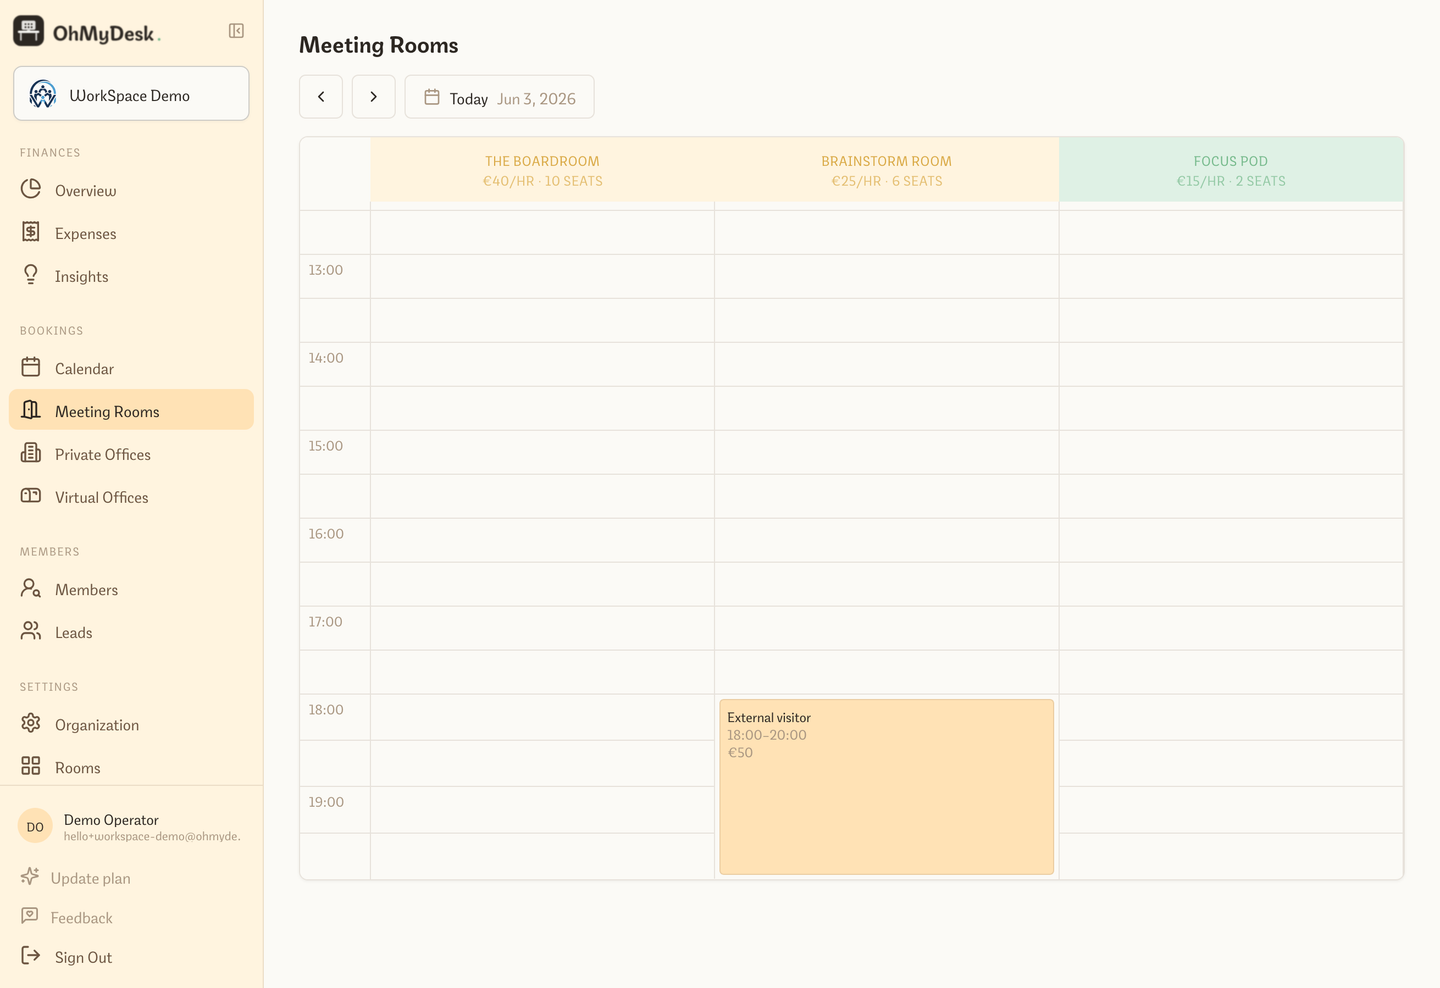Click the hello+workspace-demo email text

pyautogui.click(x=152, y=836)
